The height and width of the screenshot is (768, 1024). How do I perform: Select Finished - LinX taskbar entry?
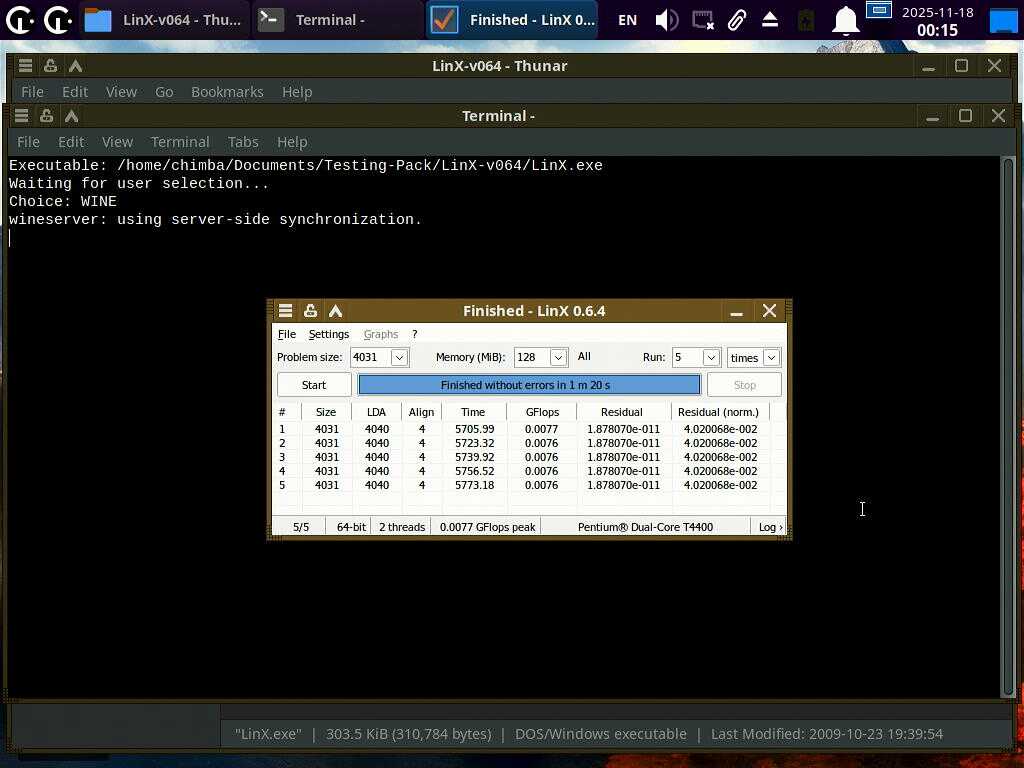point(513,20)
